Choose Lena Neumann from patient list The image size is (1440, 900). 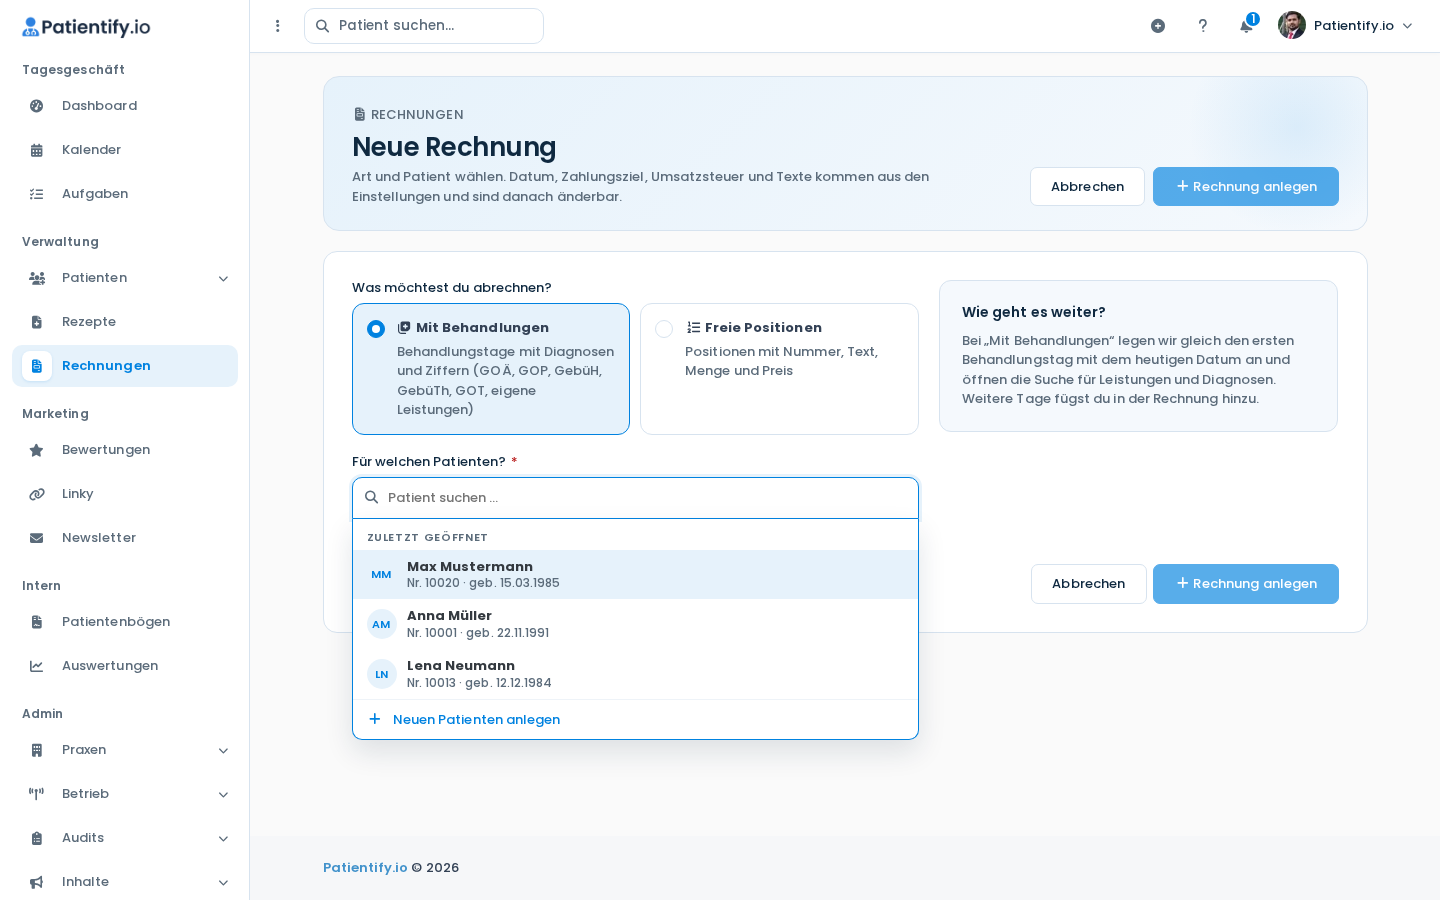(635, 674)
